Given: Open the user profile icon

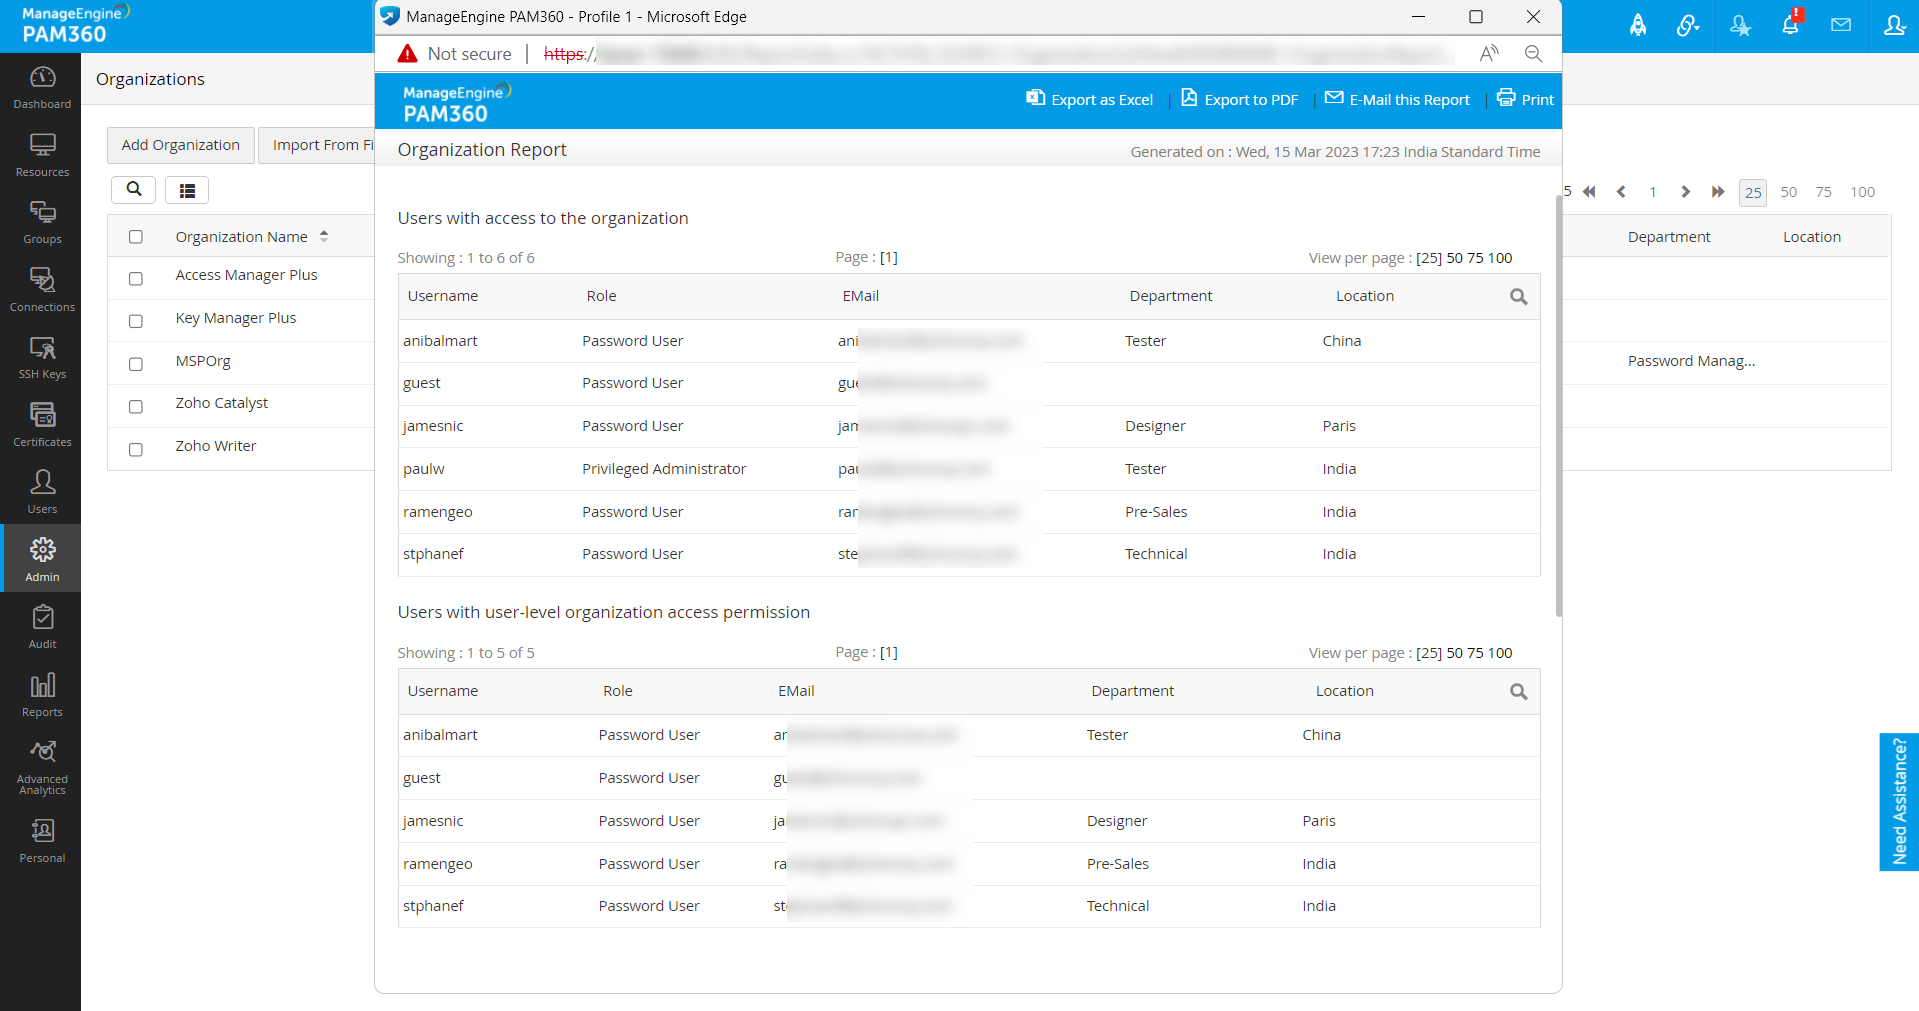Looking at the screenshot, I should tap(1894, 25).
